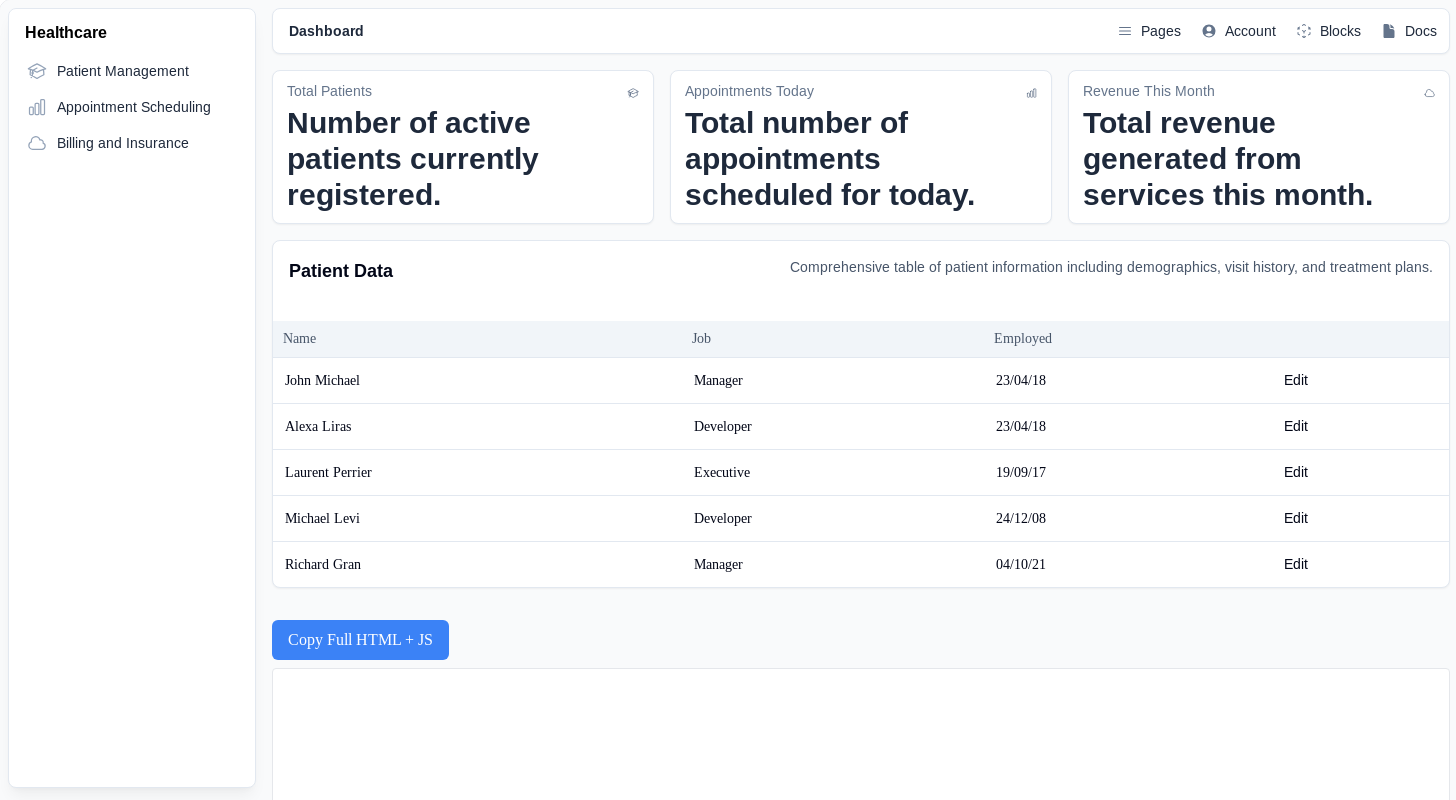Click the user circle icon next to Account

(1209, 31)
